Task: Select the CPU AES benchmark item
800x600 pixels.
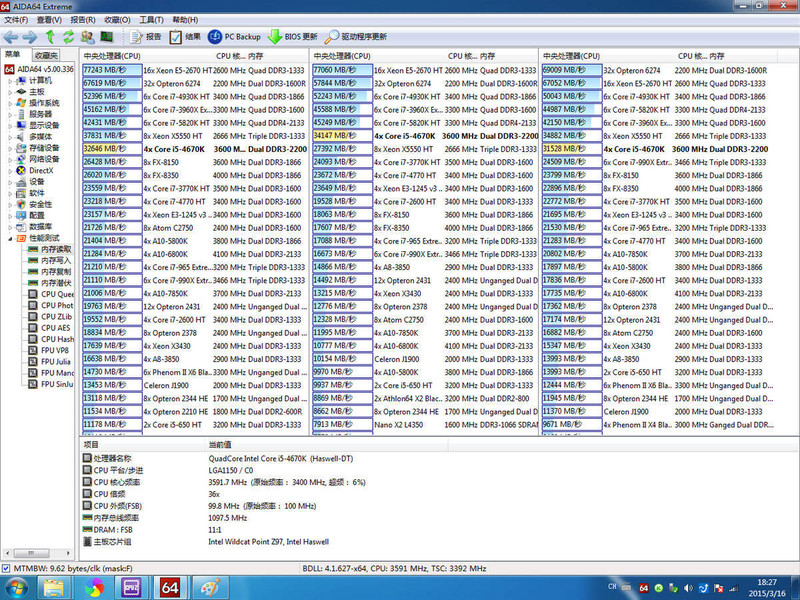Action: pos(55,327)
